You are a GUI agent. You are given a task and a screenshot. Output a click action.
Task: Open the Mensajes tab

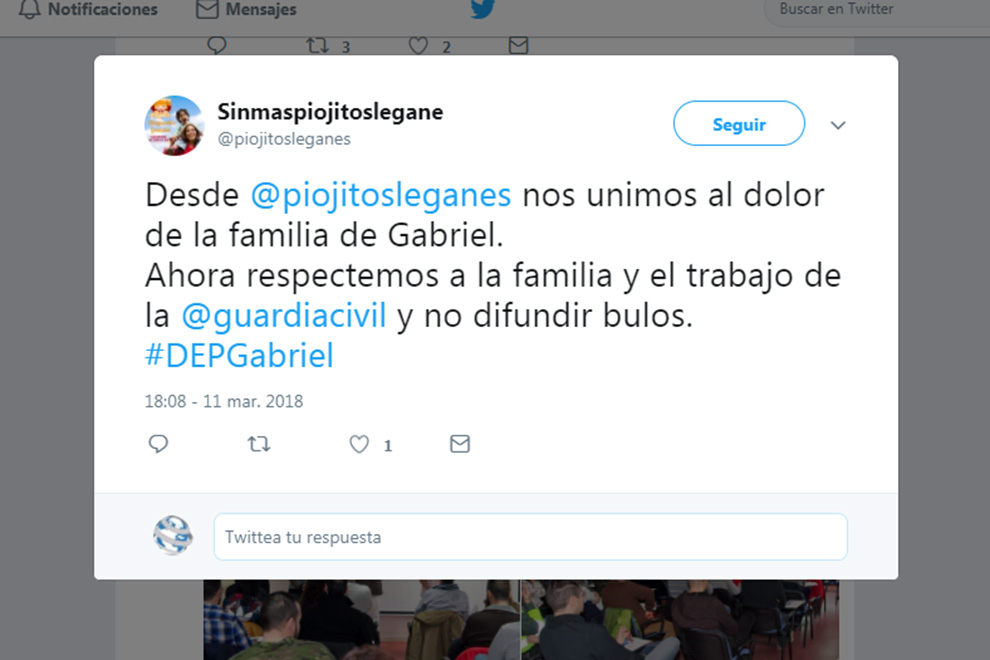[246, 9]
